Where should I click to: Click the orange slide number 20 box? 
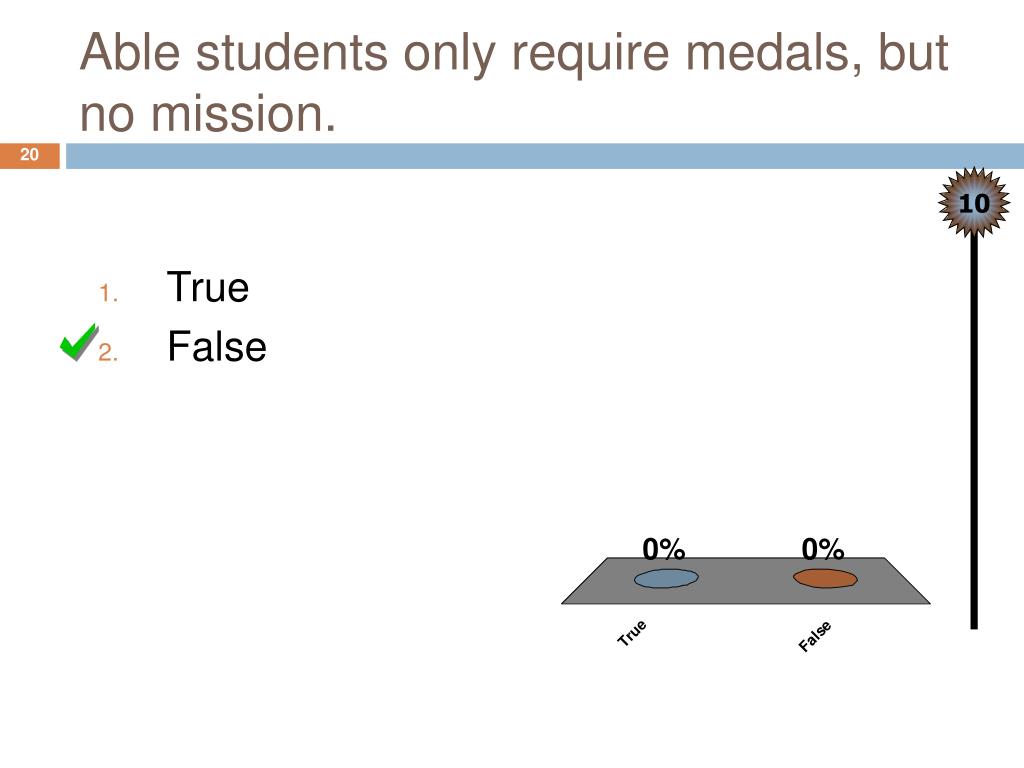tap(29, 155)
